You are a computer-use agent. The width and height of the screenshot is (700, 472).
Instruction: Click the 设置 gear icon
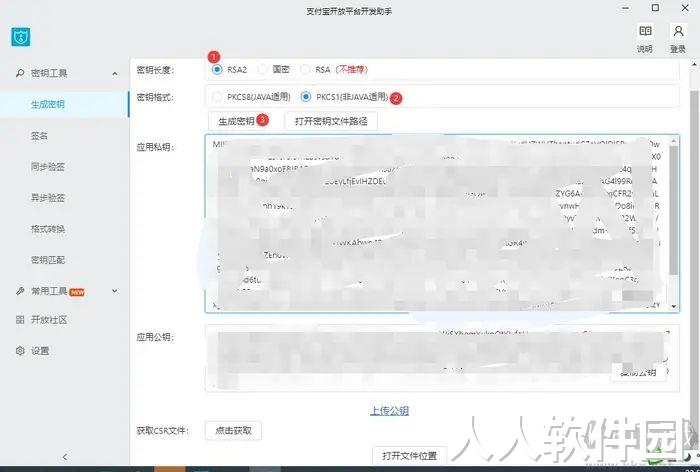coord(20,351)
